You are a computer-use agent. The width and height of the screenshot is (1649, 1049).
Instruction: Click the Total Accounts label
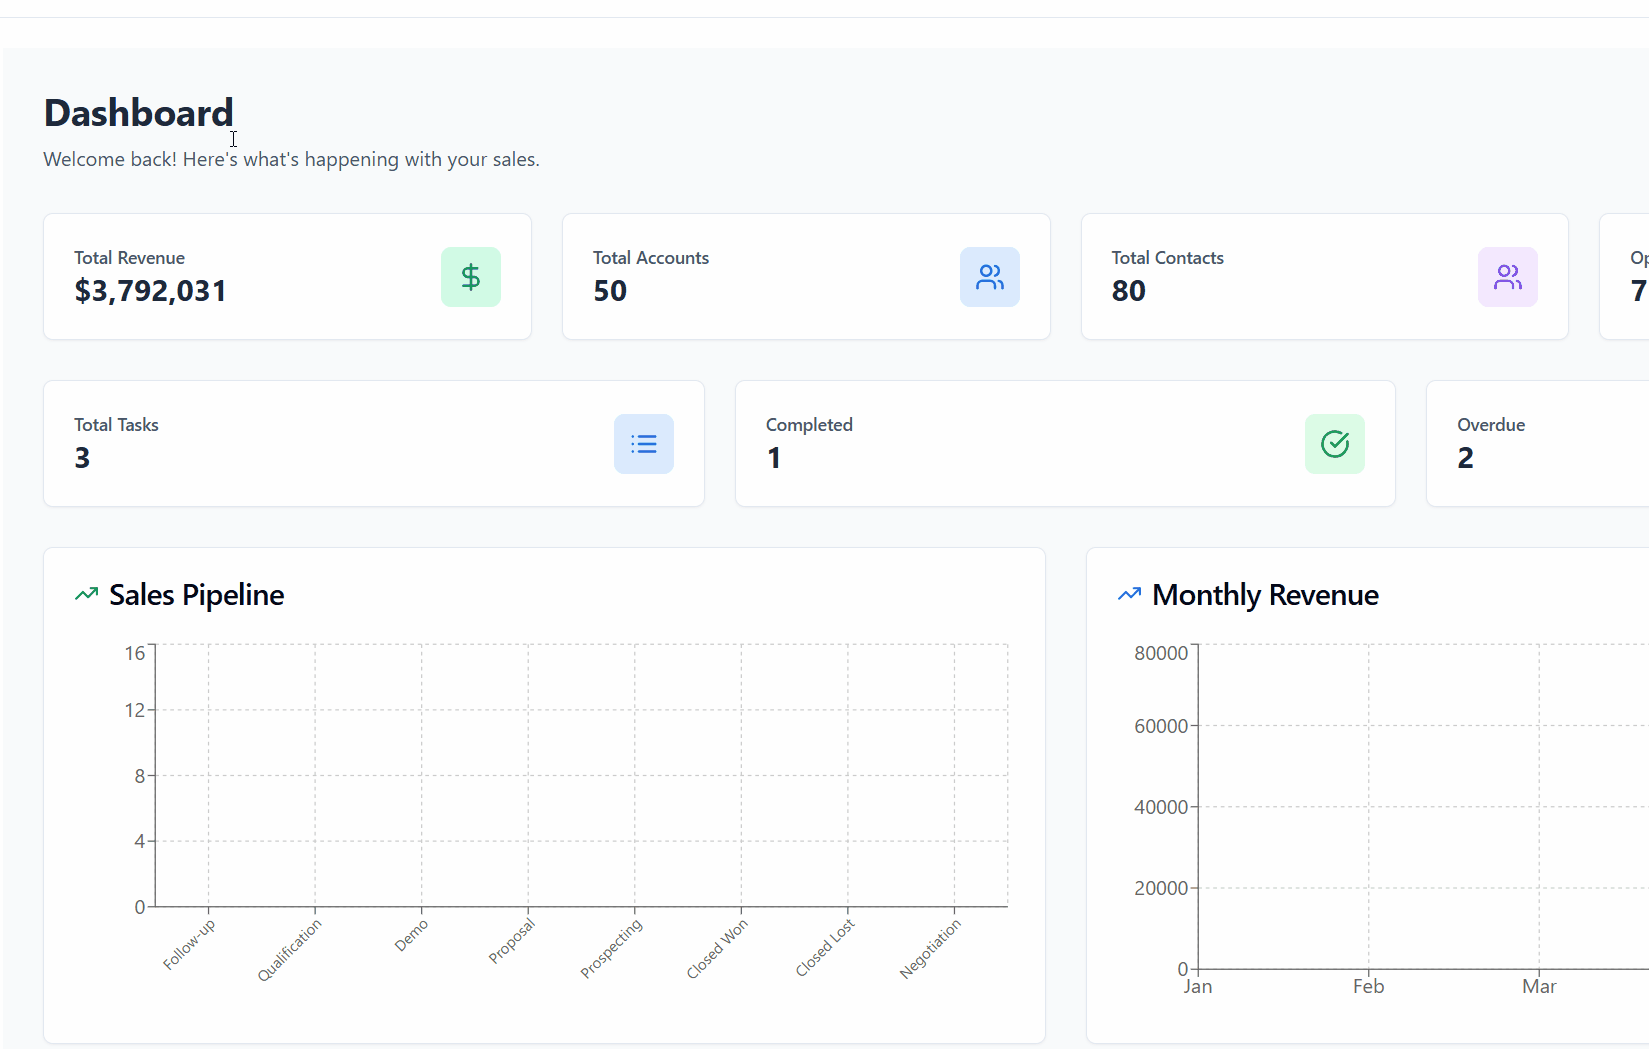[x=651, y=258]
